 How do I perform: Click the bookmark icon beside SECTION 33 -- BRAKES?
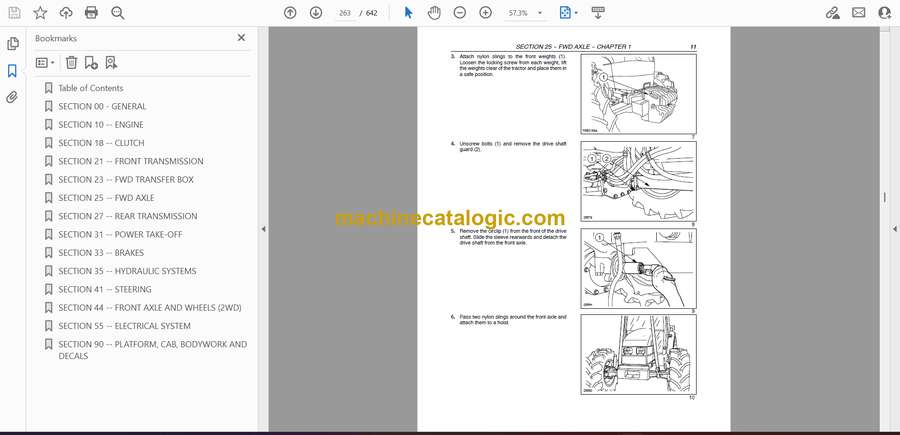click(48, 253)
